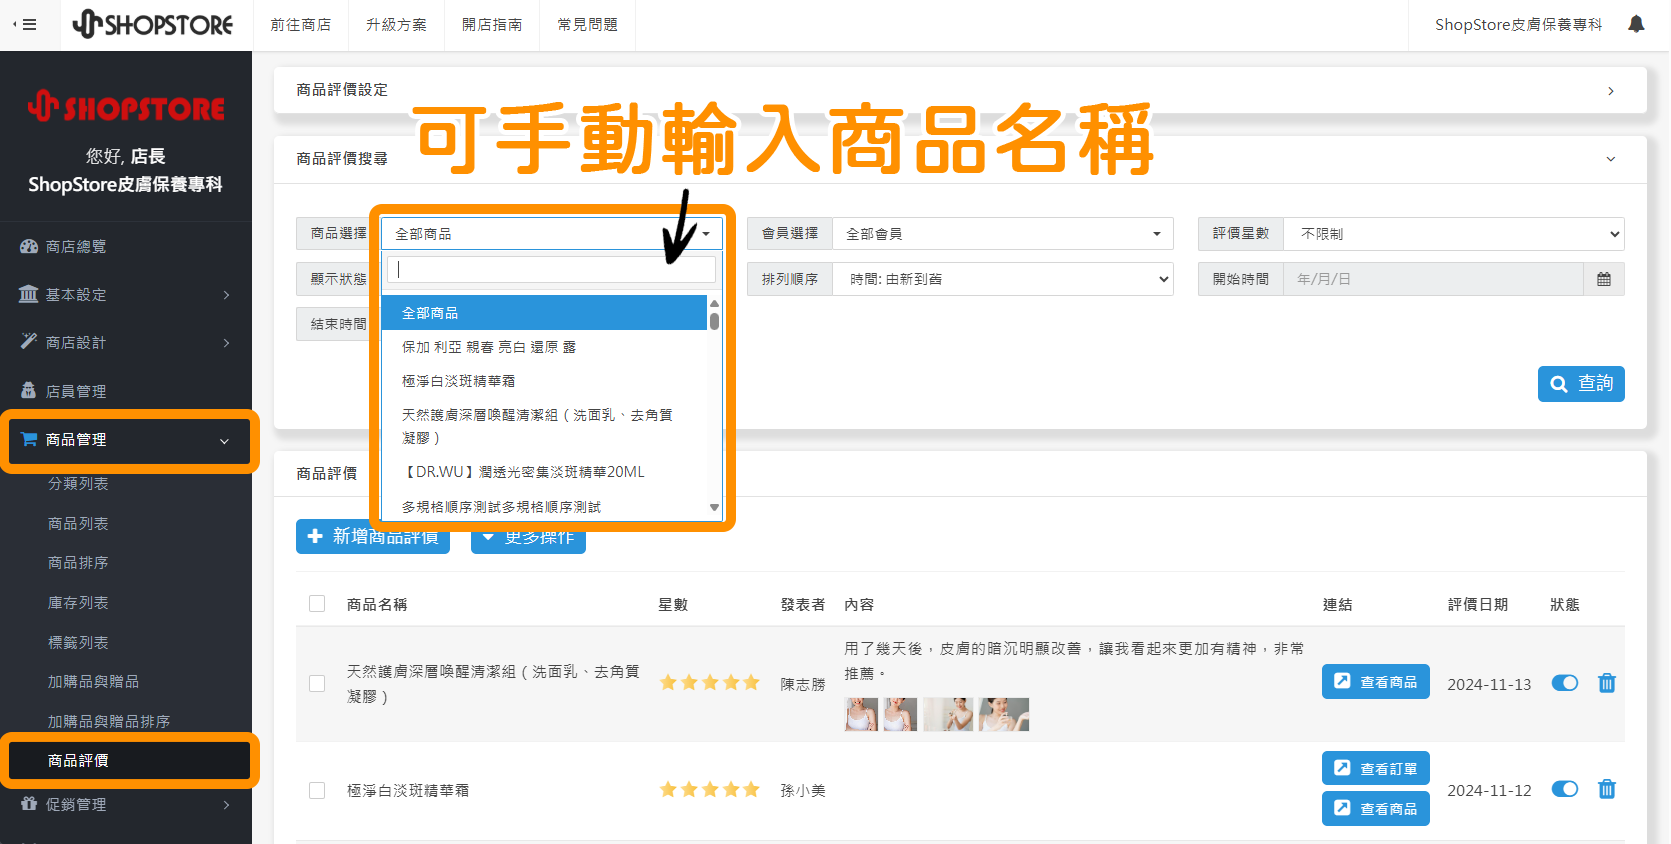Select 保加 利亞 親春 亮白 還原 露 option
The height and width of the screenshot is (844, 1671).
(544, 347)
